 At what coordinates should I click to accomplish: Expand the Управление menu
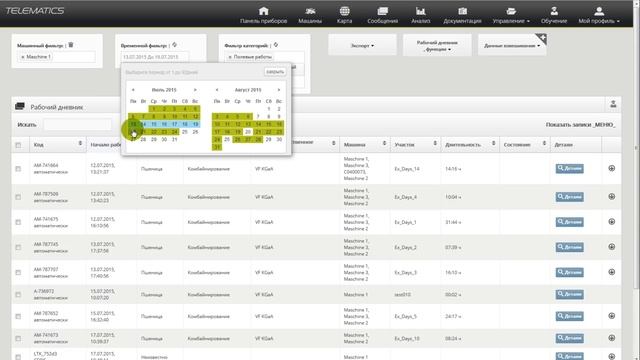coord(511,15)
